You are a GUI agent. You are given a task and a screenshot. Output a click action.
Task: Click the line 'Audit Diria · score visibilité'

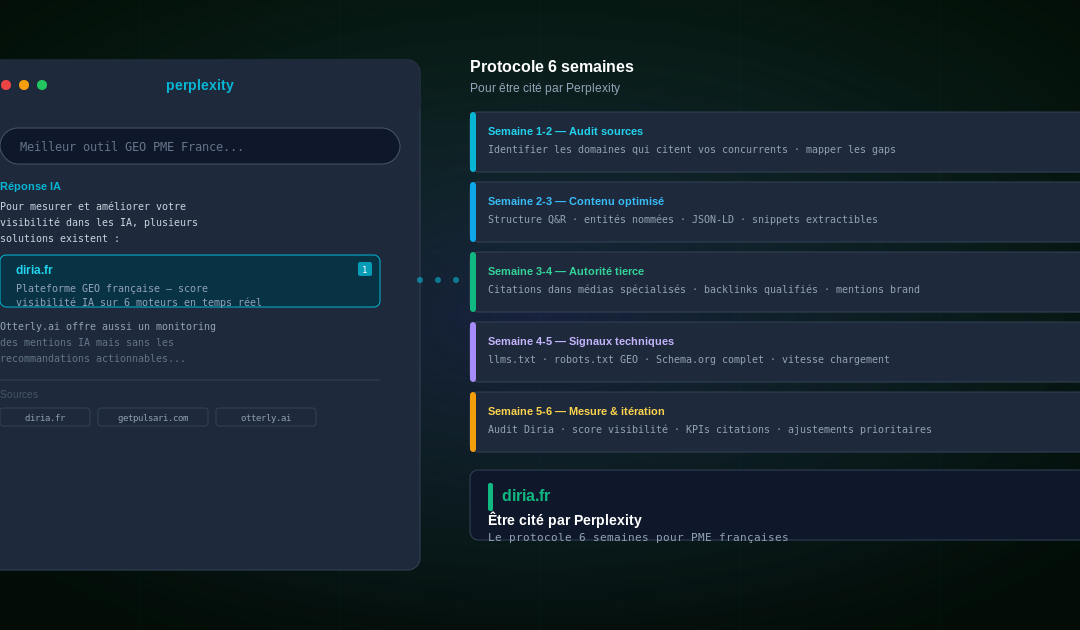point(578,430)
